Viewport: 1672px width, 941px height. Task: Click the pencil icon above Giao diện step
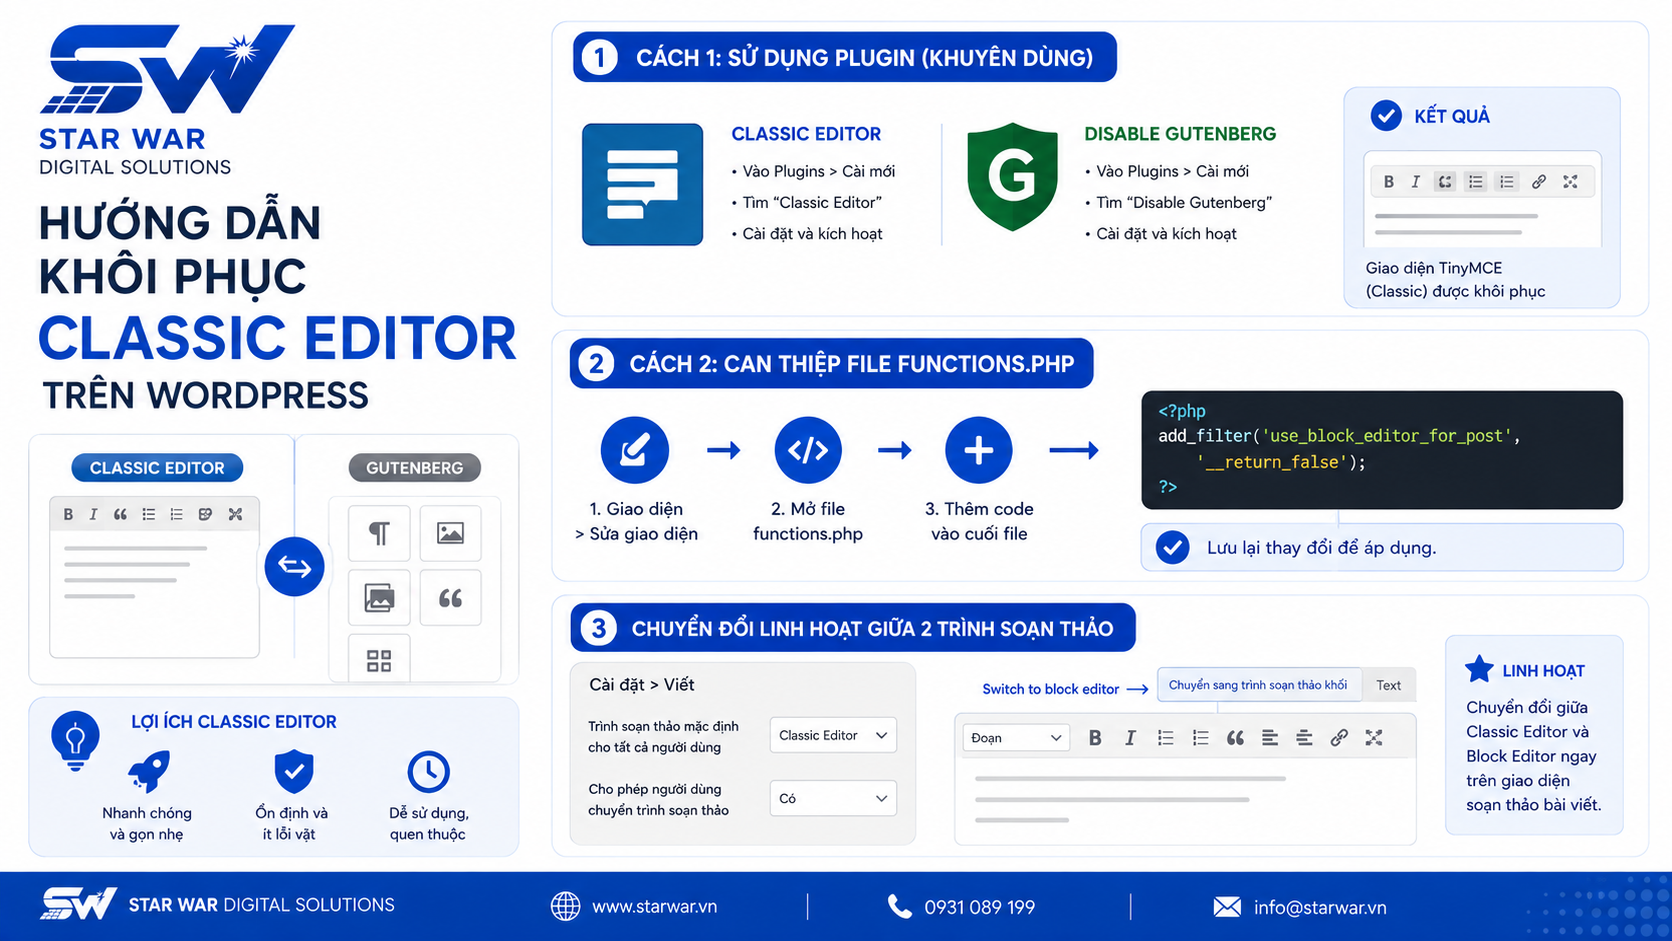coord(635,450)
